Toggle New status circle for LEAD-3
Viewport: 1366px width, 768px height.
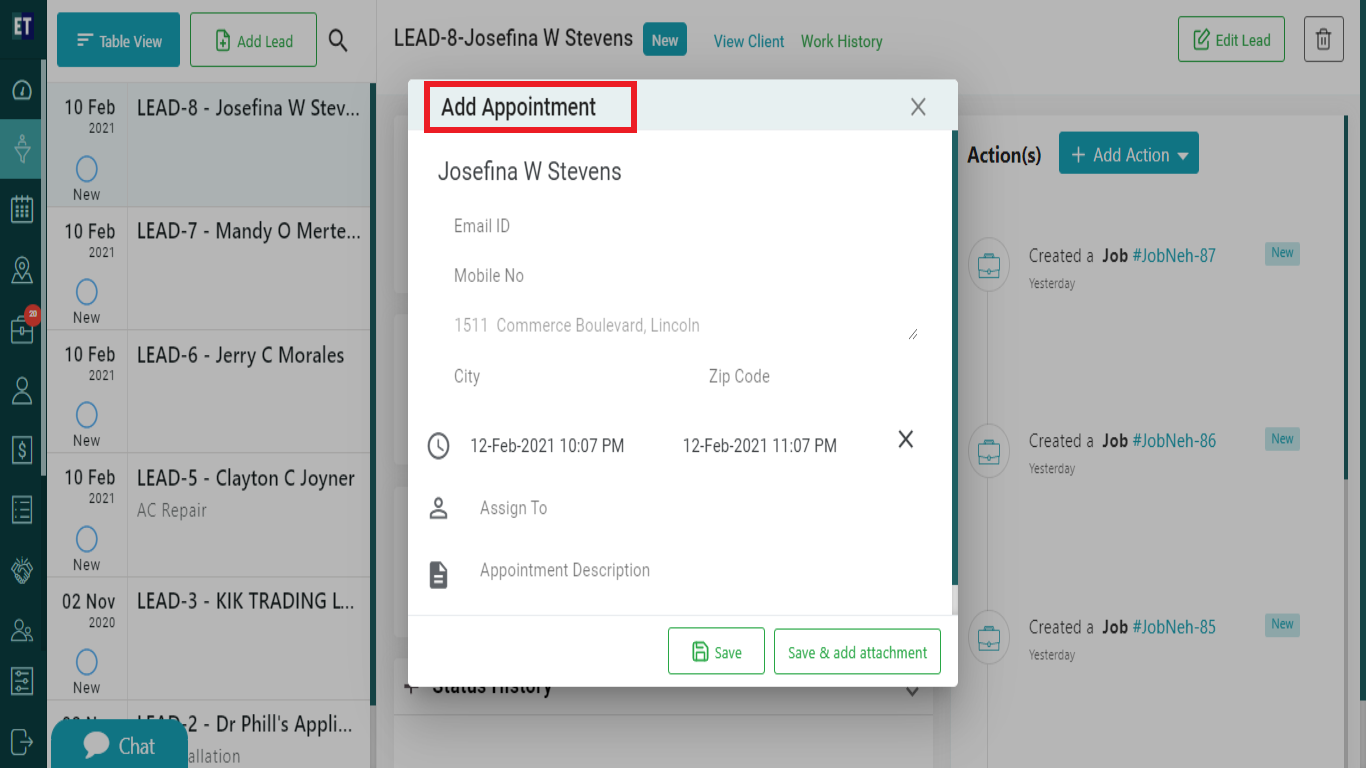(87, 662)
